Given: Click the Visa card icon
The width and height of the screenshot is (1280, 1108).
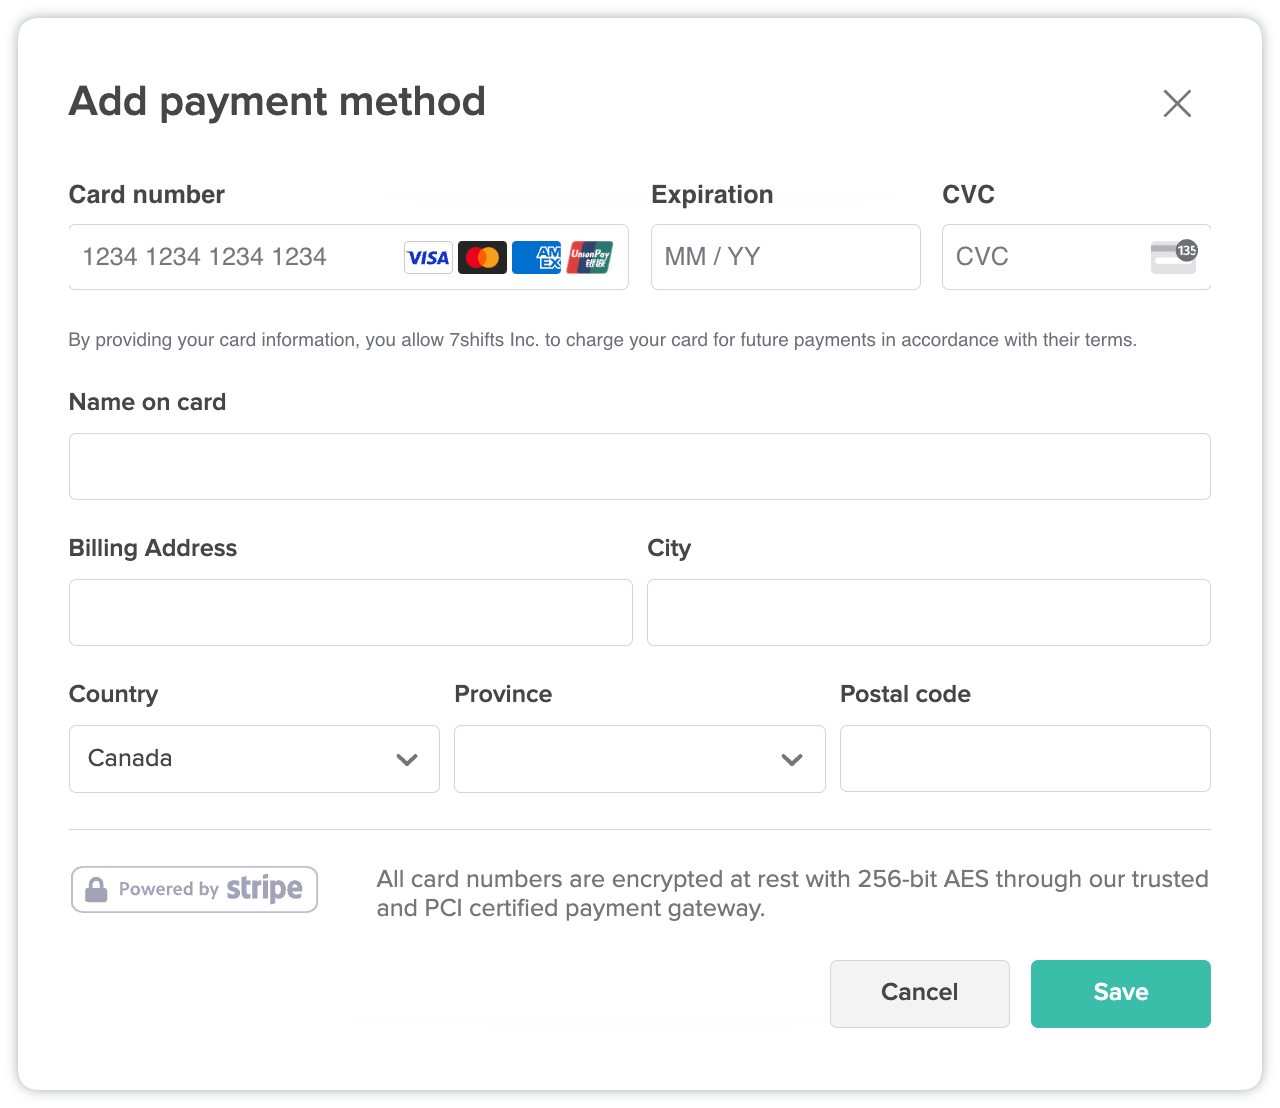Looking at the screenshot, I should pyautogui.click(x=428, y=257).
